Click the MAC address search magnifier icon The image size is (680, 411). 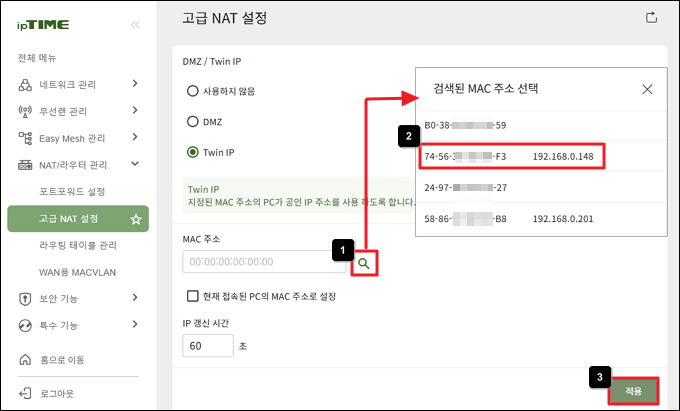pos(364,263)
